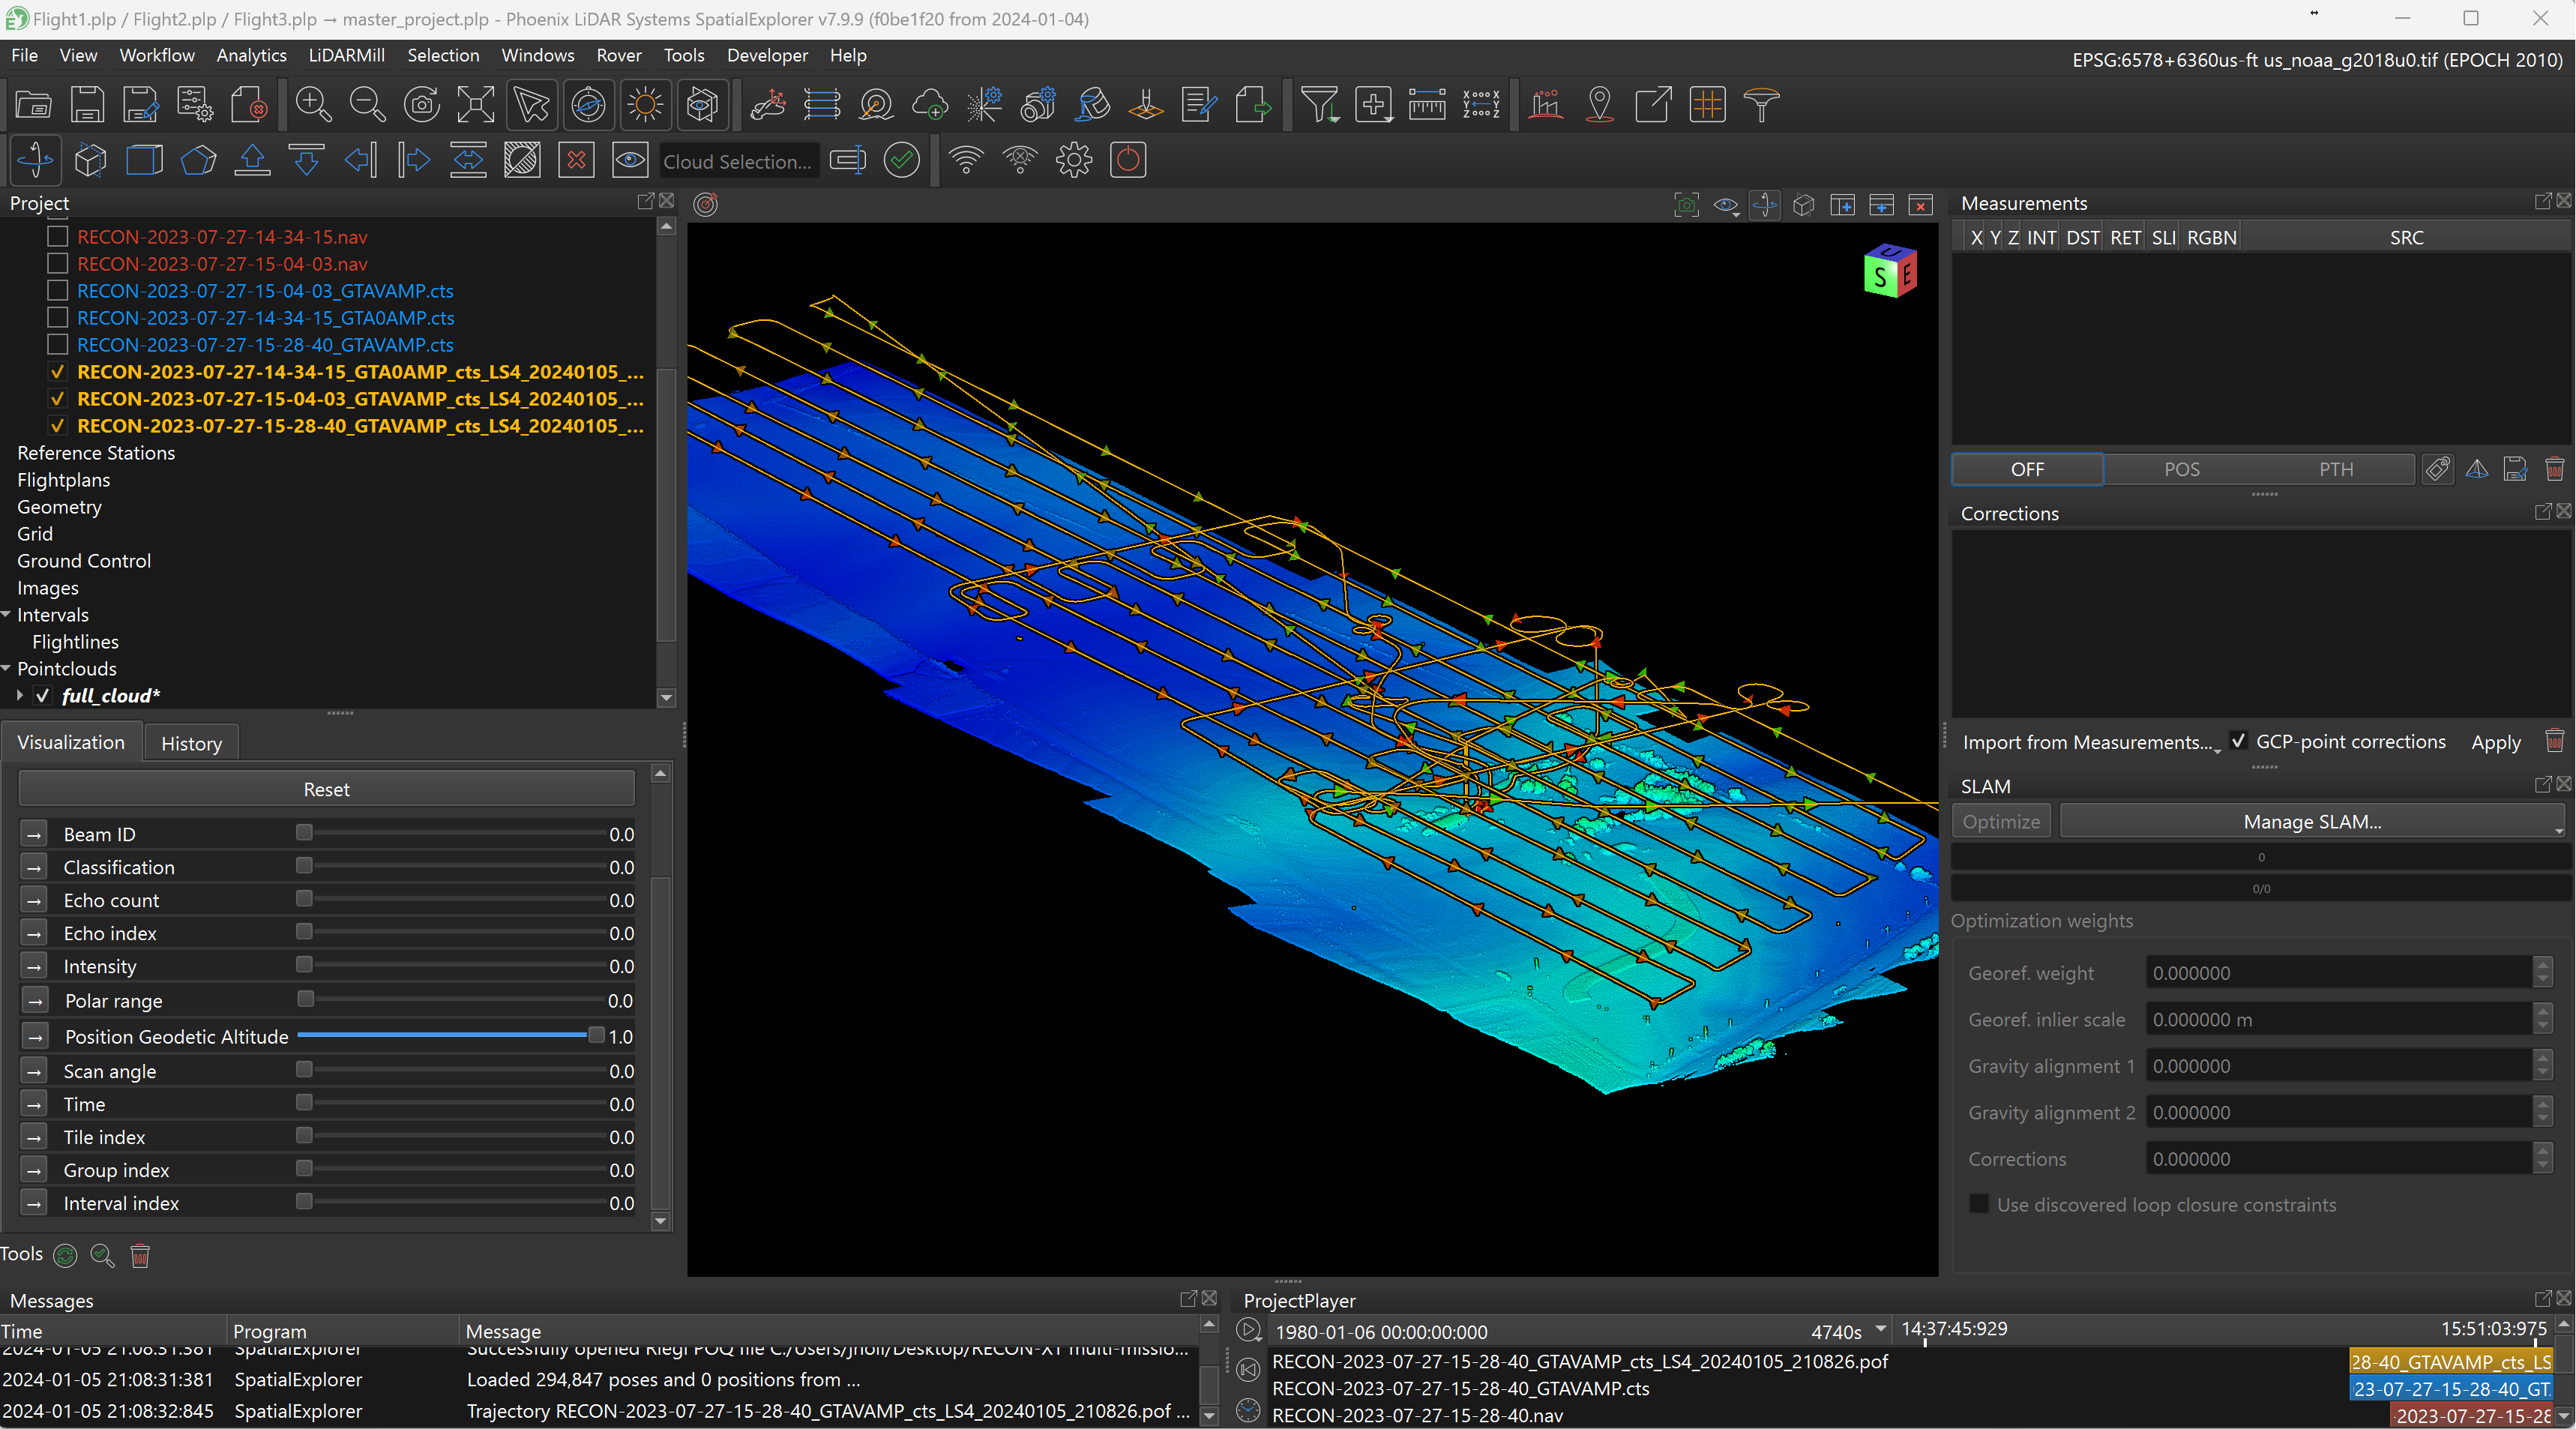
Task: Click the red power button icon
Action: pos(1128,161)
